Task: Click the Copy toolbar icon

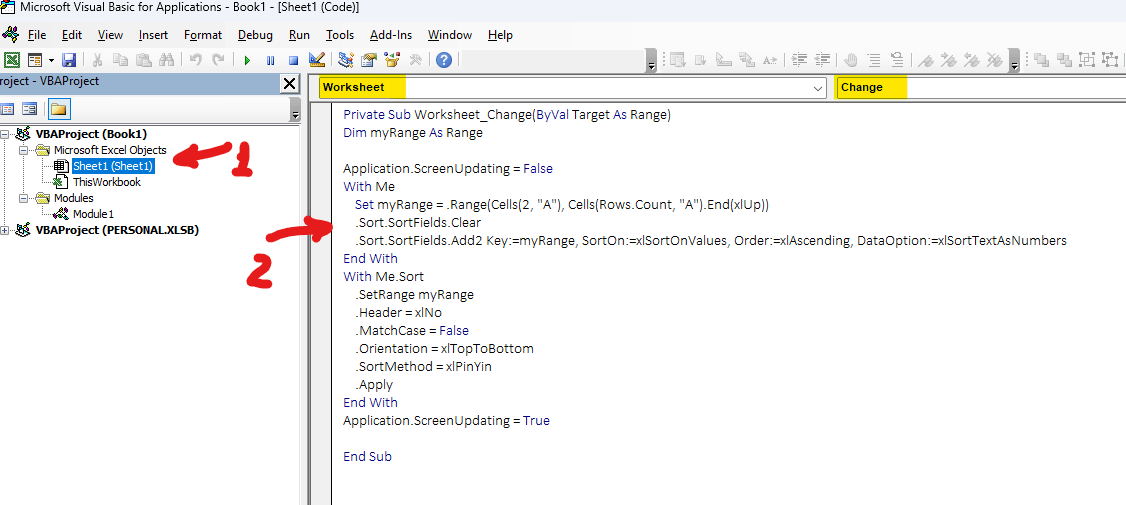Action: point(121,60)
